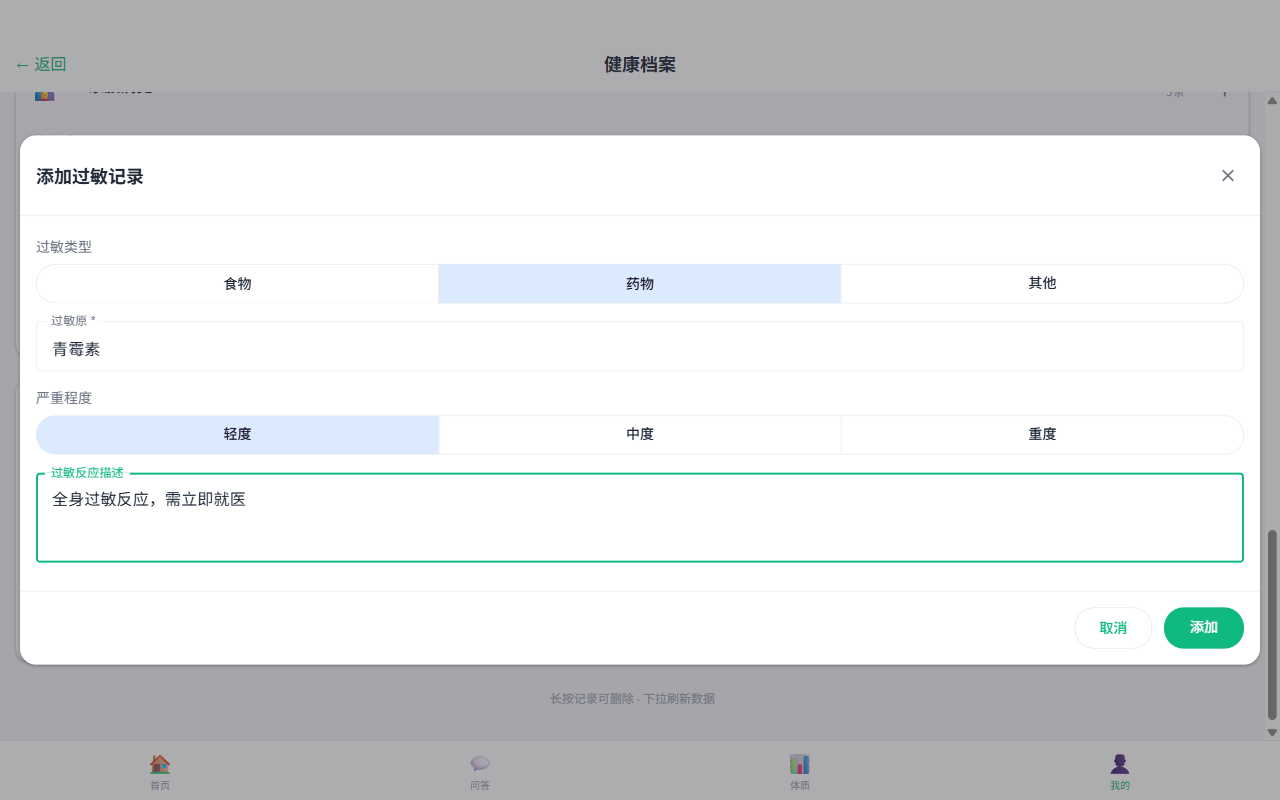Open the 我的 profile icon
This screenshot has height=800, width=1280.
pos(1120,765)
